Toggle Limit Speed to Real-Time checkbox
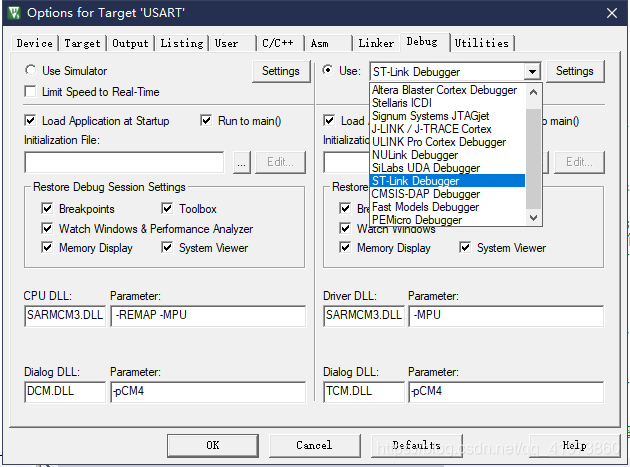 pyautogui.click(x=30, y=92)
